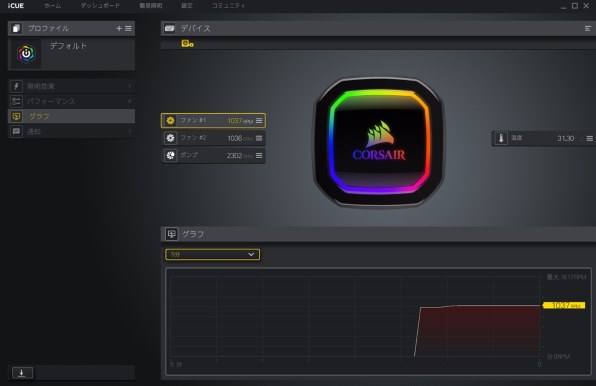
Task: Click the グラフ panel header icon
Action: click(171, 234)
